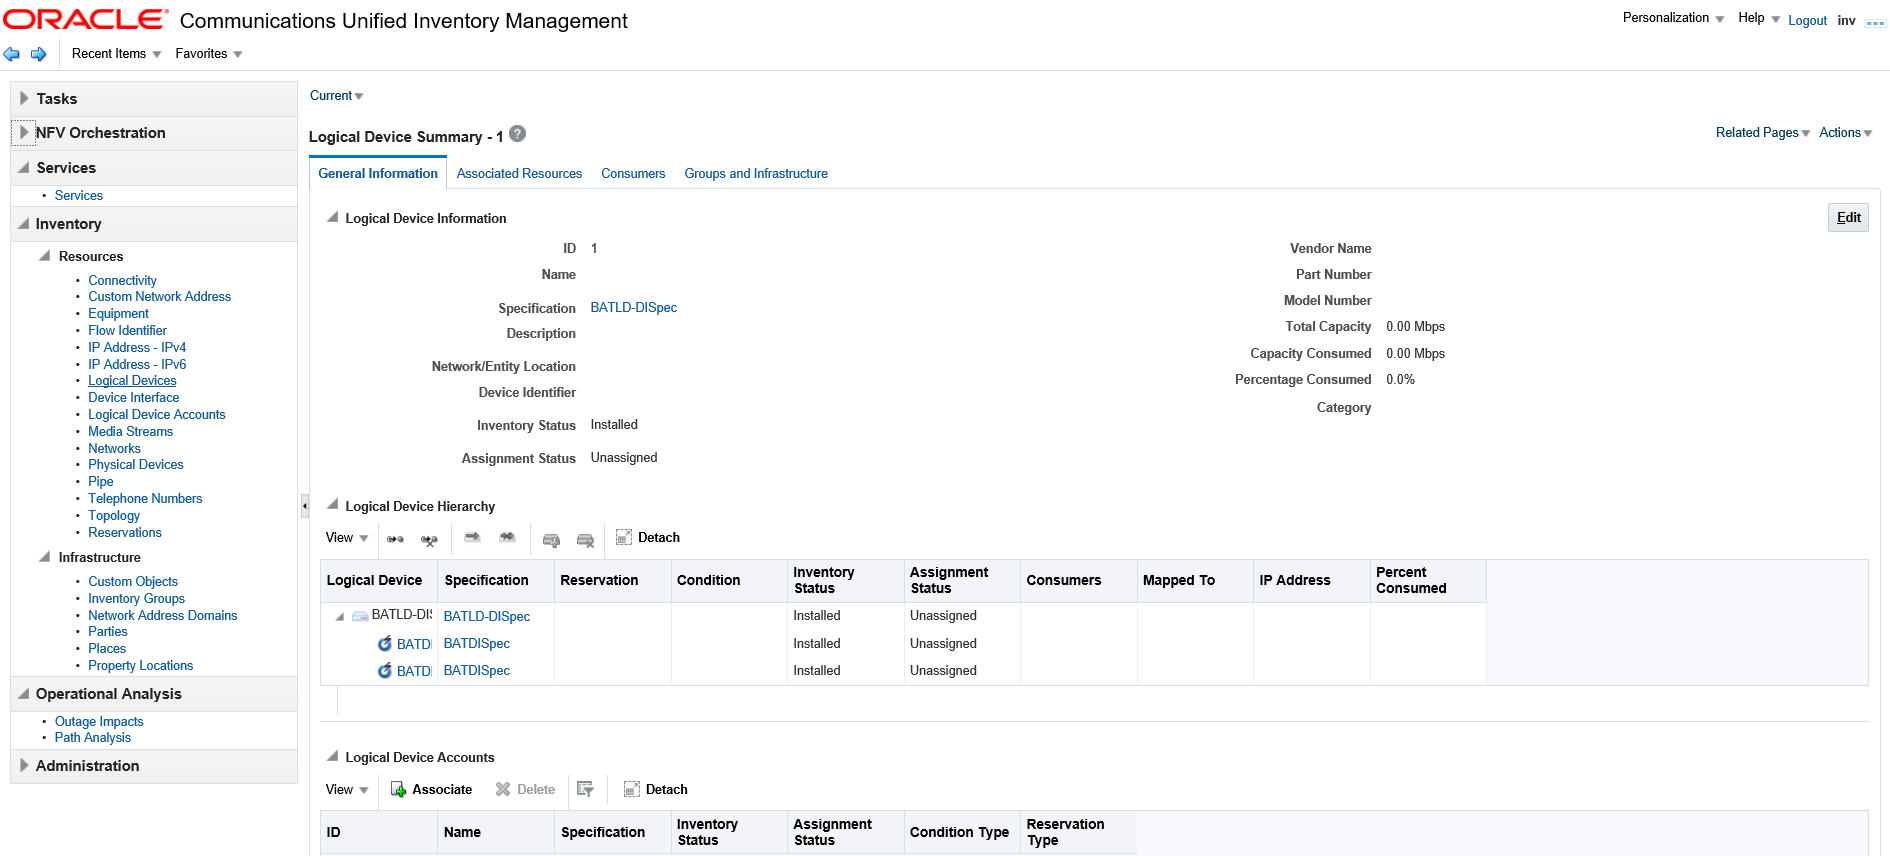Collapse the Services panel
The height and width of the screenshot is (856, 1890).
(24, 167)
